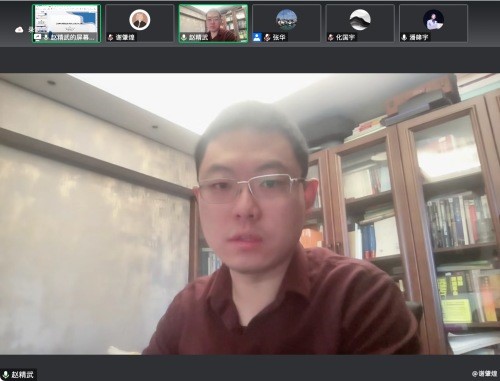
Task: Click 潘锦宇's microphone icon
Action: pos(404,37)
